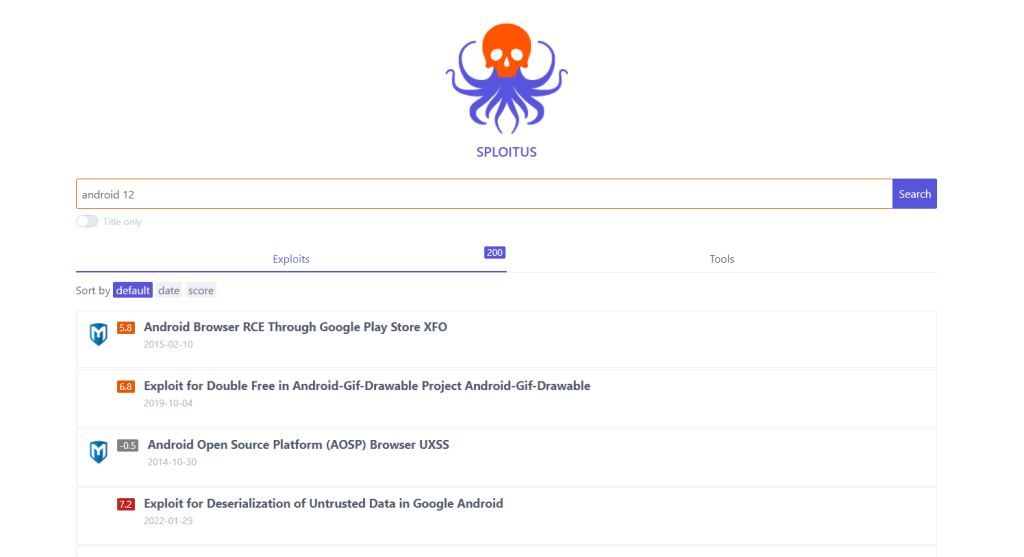
Task: Open Deserialization of Untrusted Data exploit
Action: point(323,504)
